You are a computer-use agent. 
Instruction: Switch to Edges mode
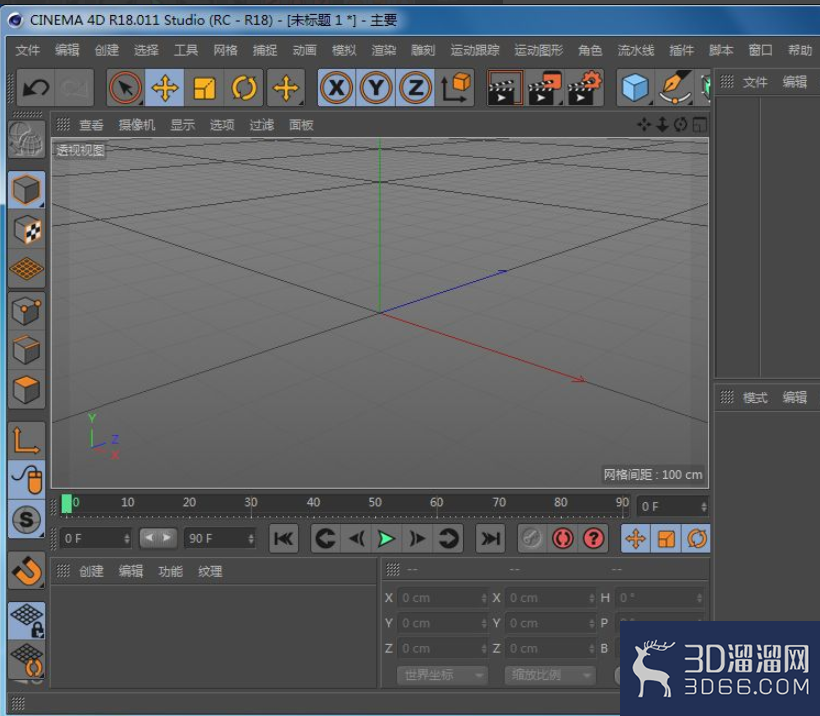coord(26,350)
